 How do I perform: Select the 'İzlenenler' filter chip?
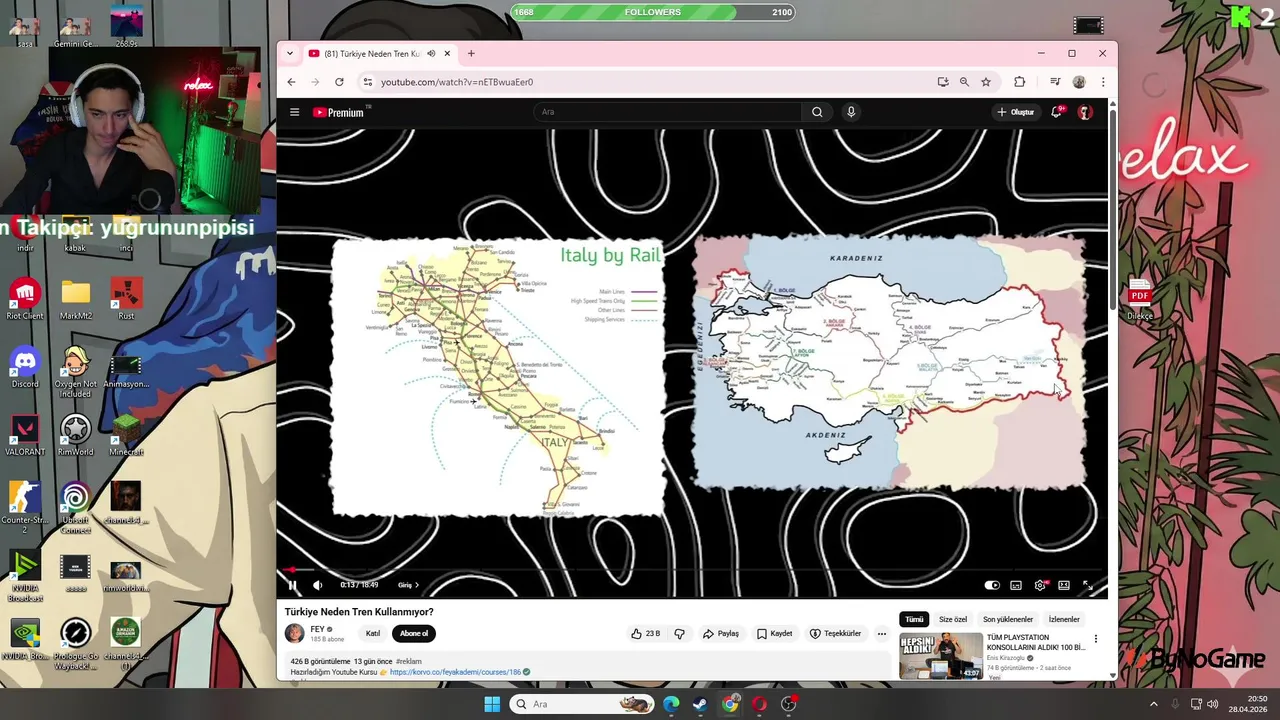click(x=1064, y=619)
